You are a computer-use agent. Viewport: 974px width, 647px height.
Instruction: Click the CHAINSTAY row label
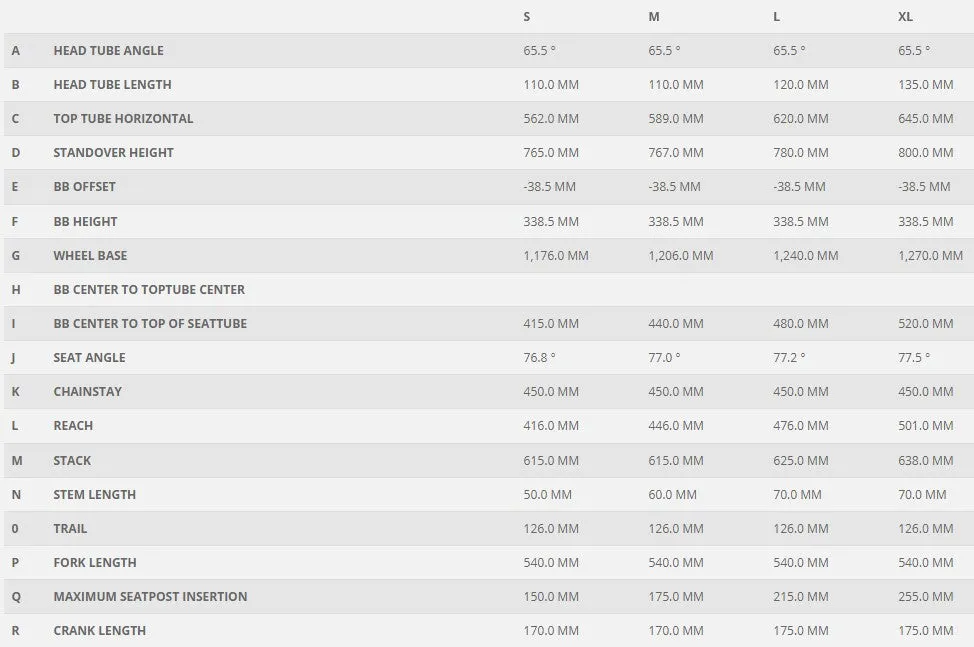click(x=88, y=392)
